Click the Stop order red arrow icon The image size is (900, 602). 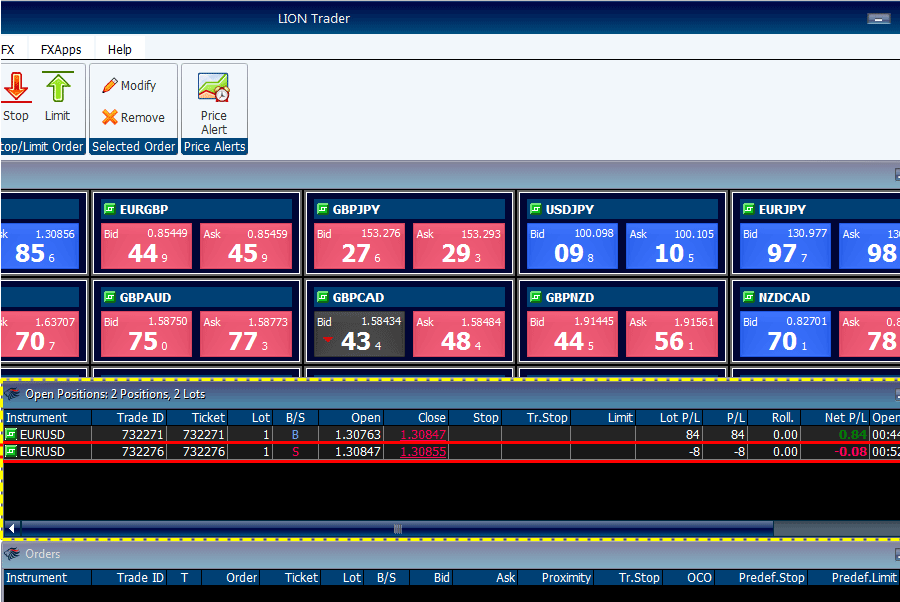point(15,87)
